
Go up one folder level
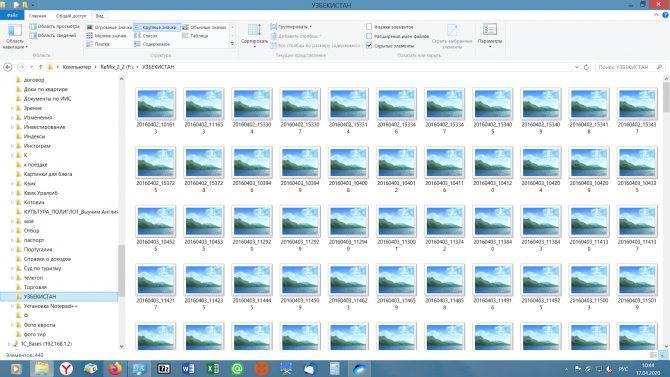coord(41,67)
